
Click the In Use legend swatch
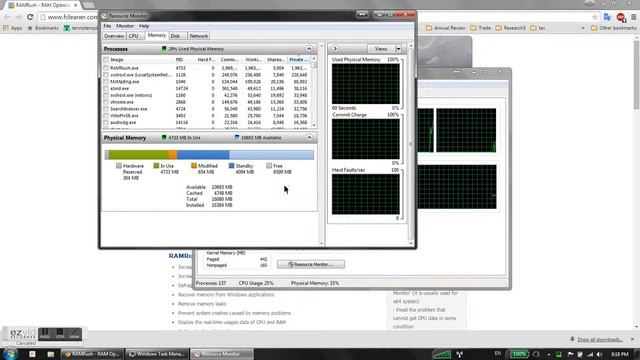pos(156,166)
